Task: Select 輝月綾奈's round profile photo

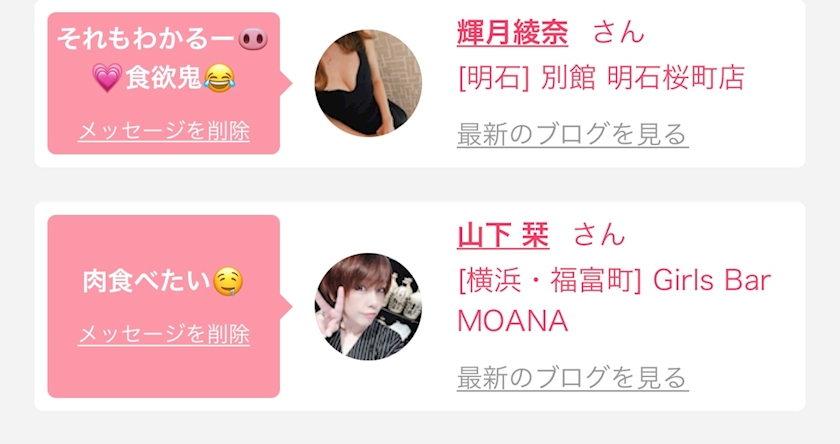Action: (368, 83)
